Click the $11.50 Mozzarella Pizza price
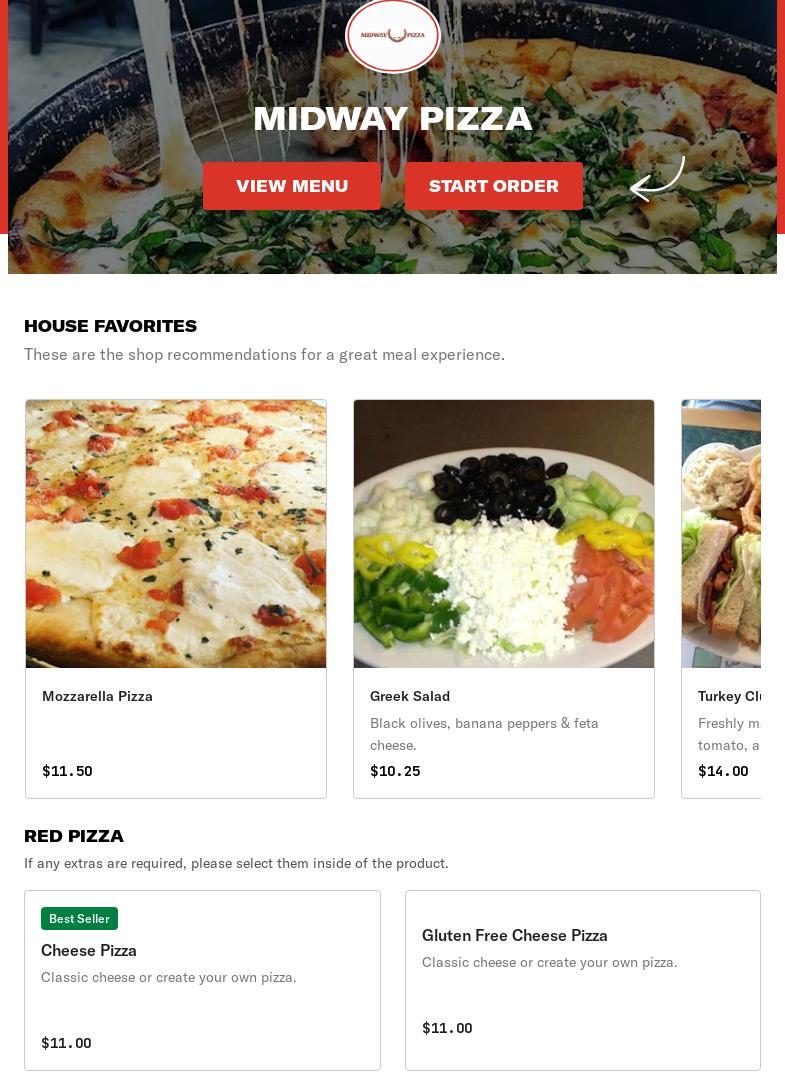 [x=67, y=771]
